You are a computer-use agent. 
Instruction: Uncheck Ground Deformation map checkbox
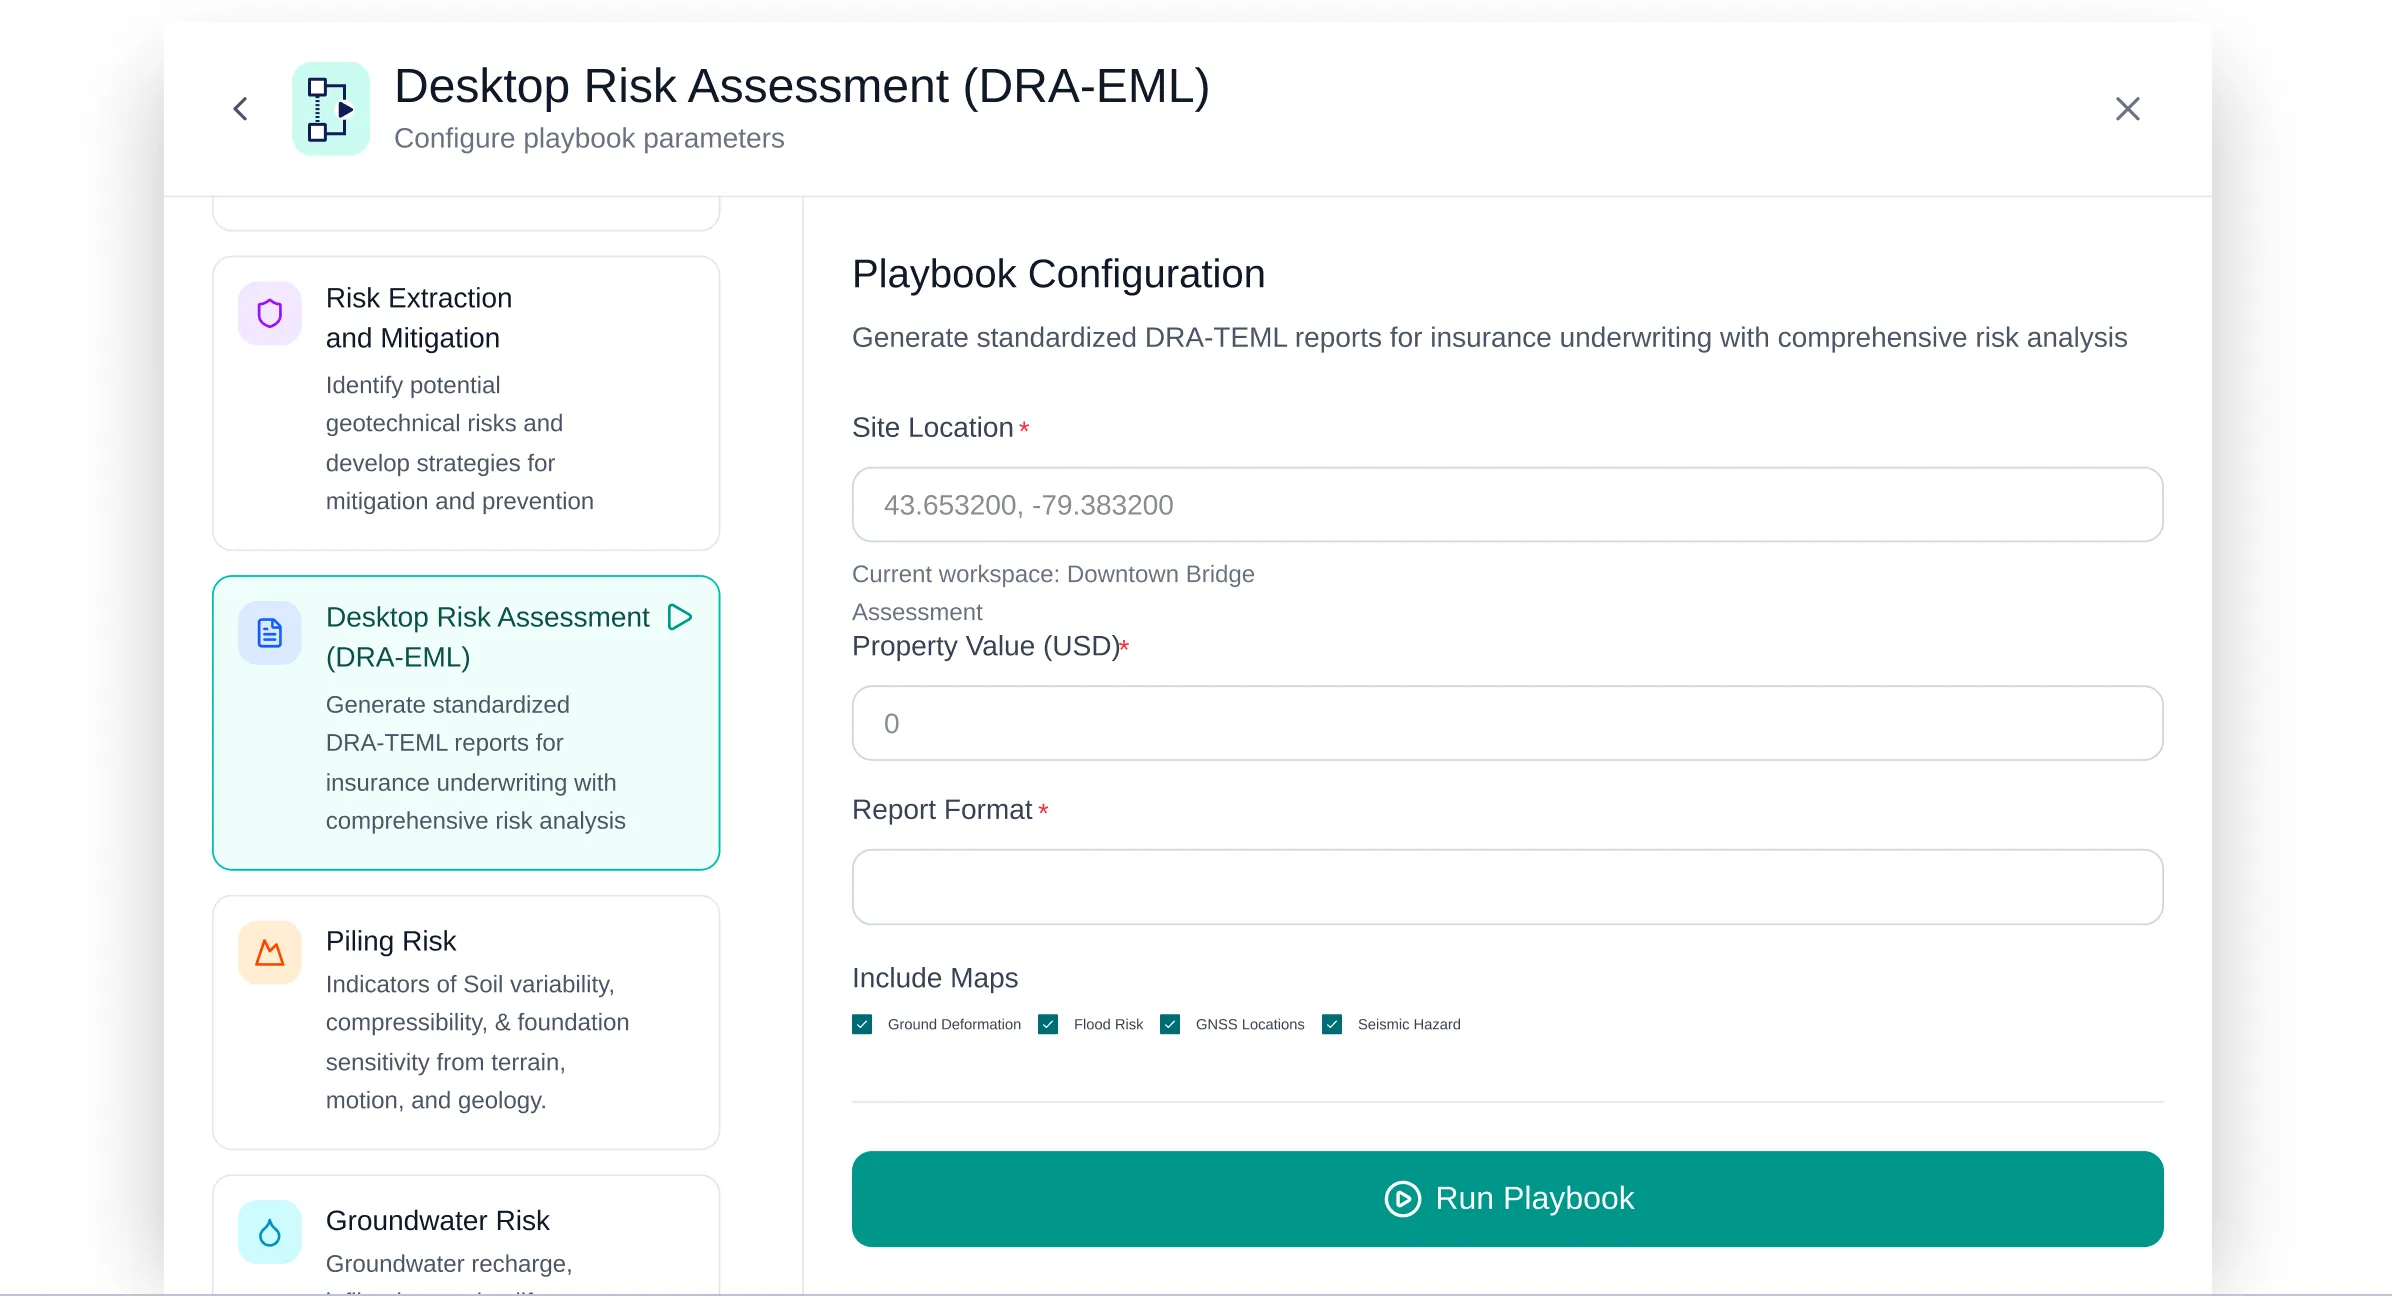point(862,1024)
